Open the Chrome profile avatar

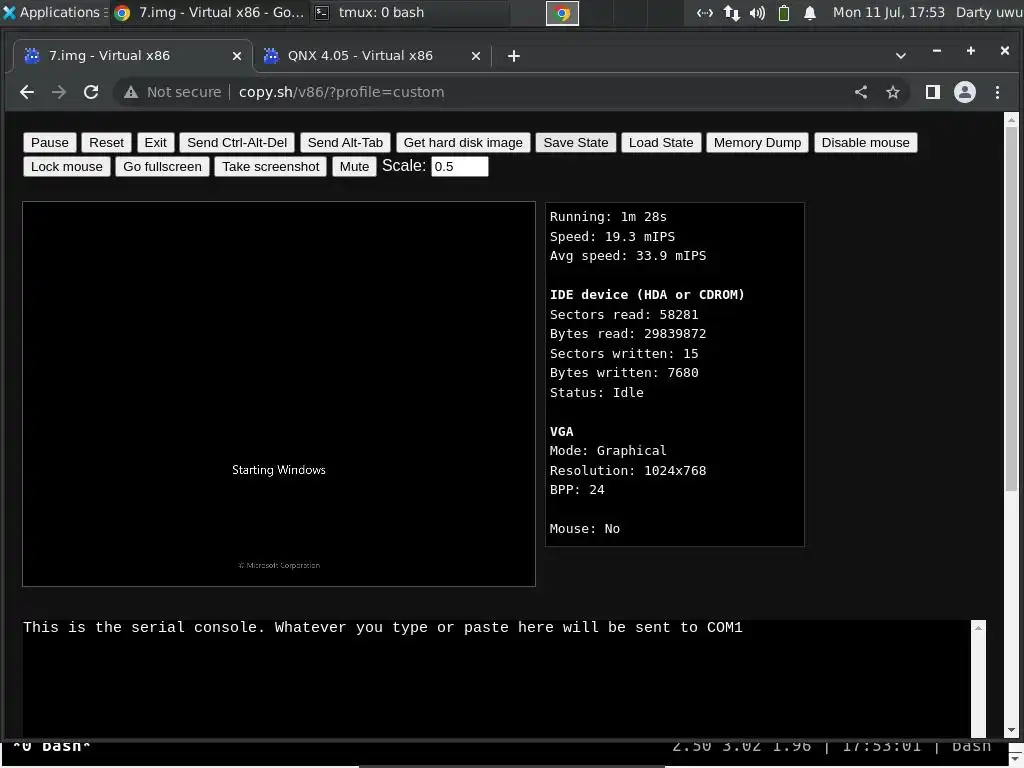click(965, 92)
